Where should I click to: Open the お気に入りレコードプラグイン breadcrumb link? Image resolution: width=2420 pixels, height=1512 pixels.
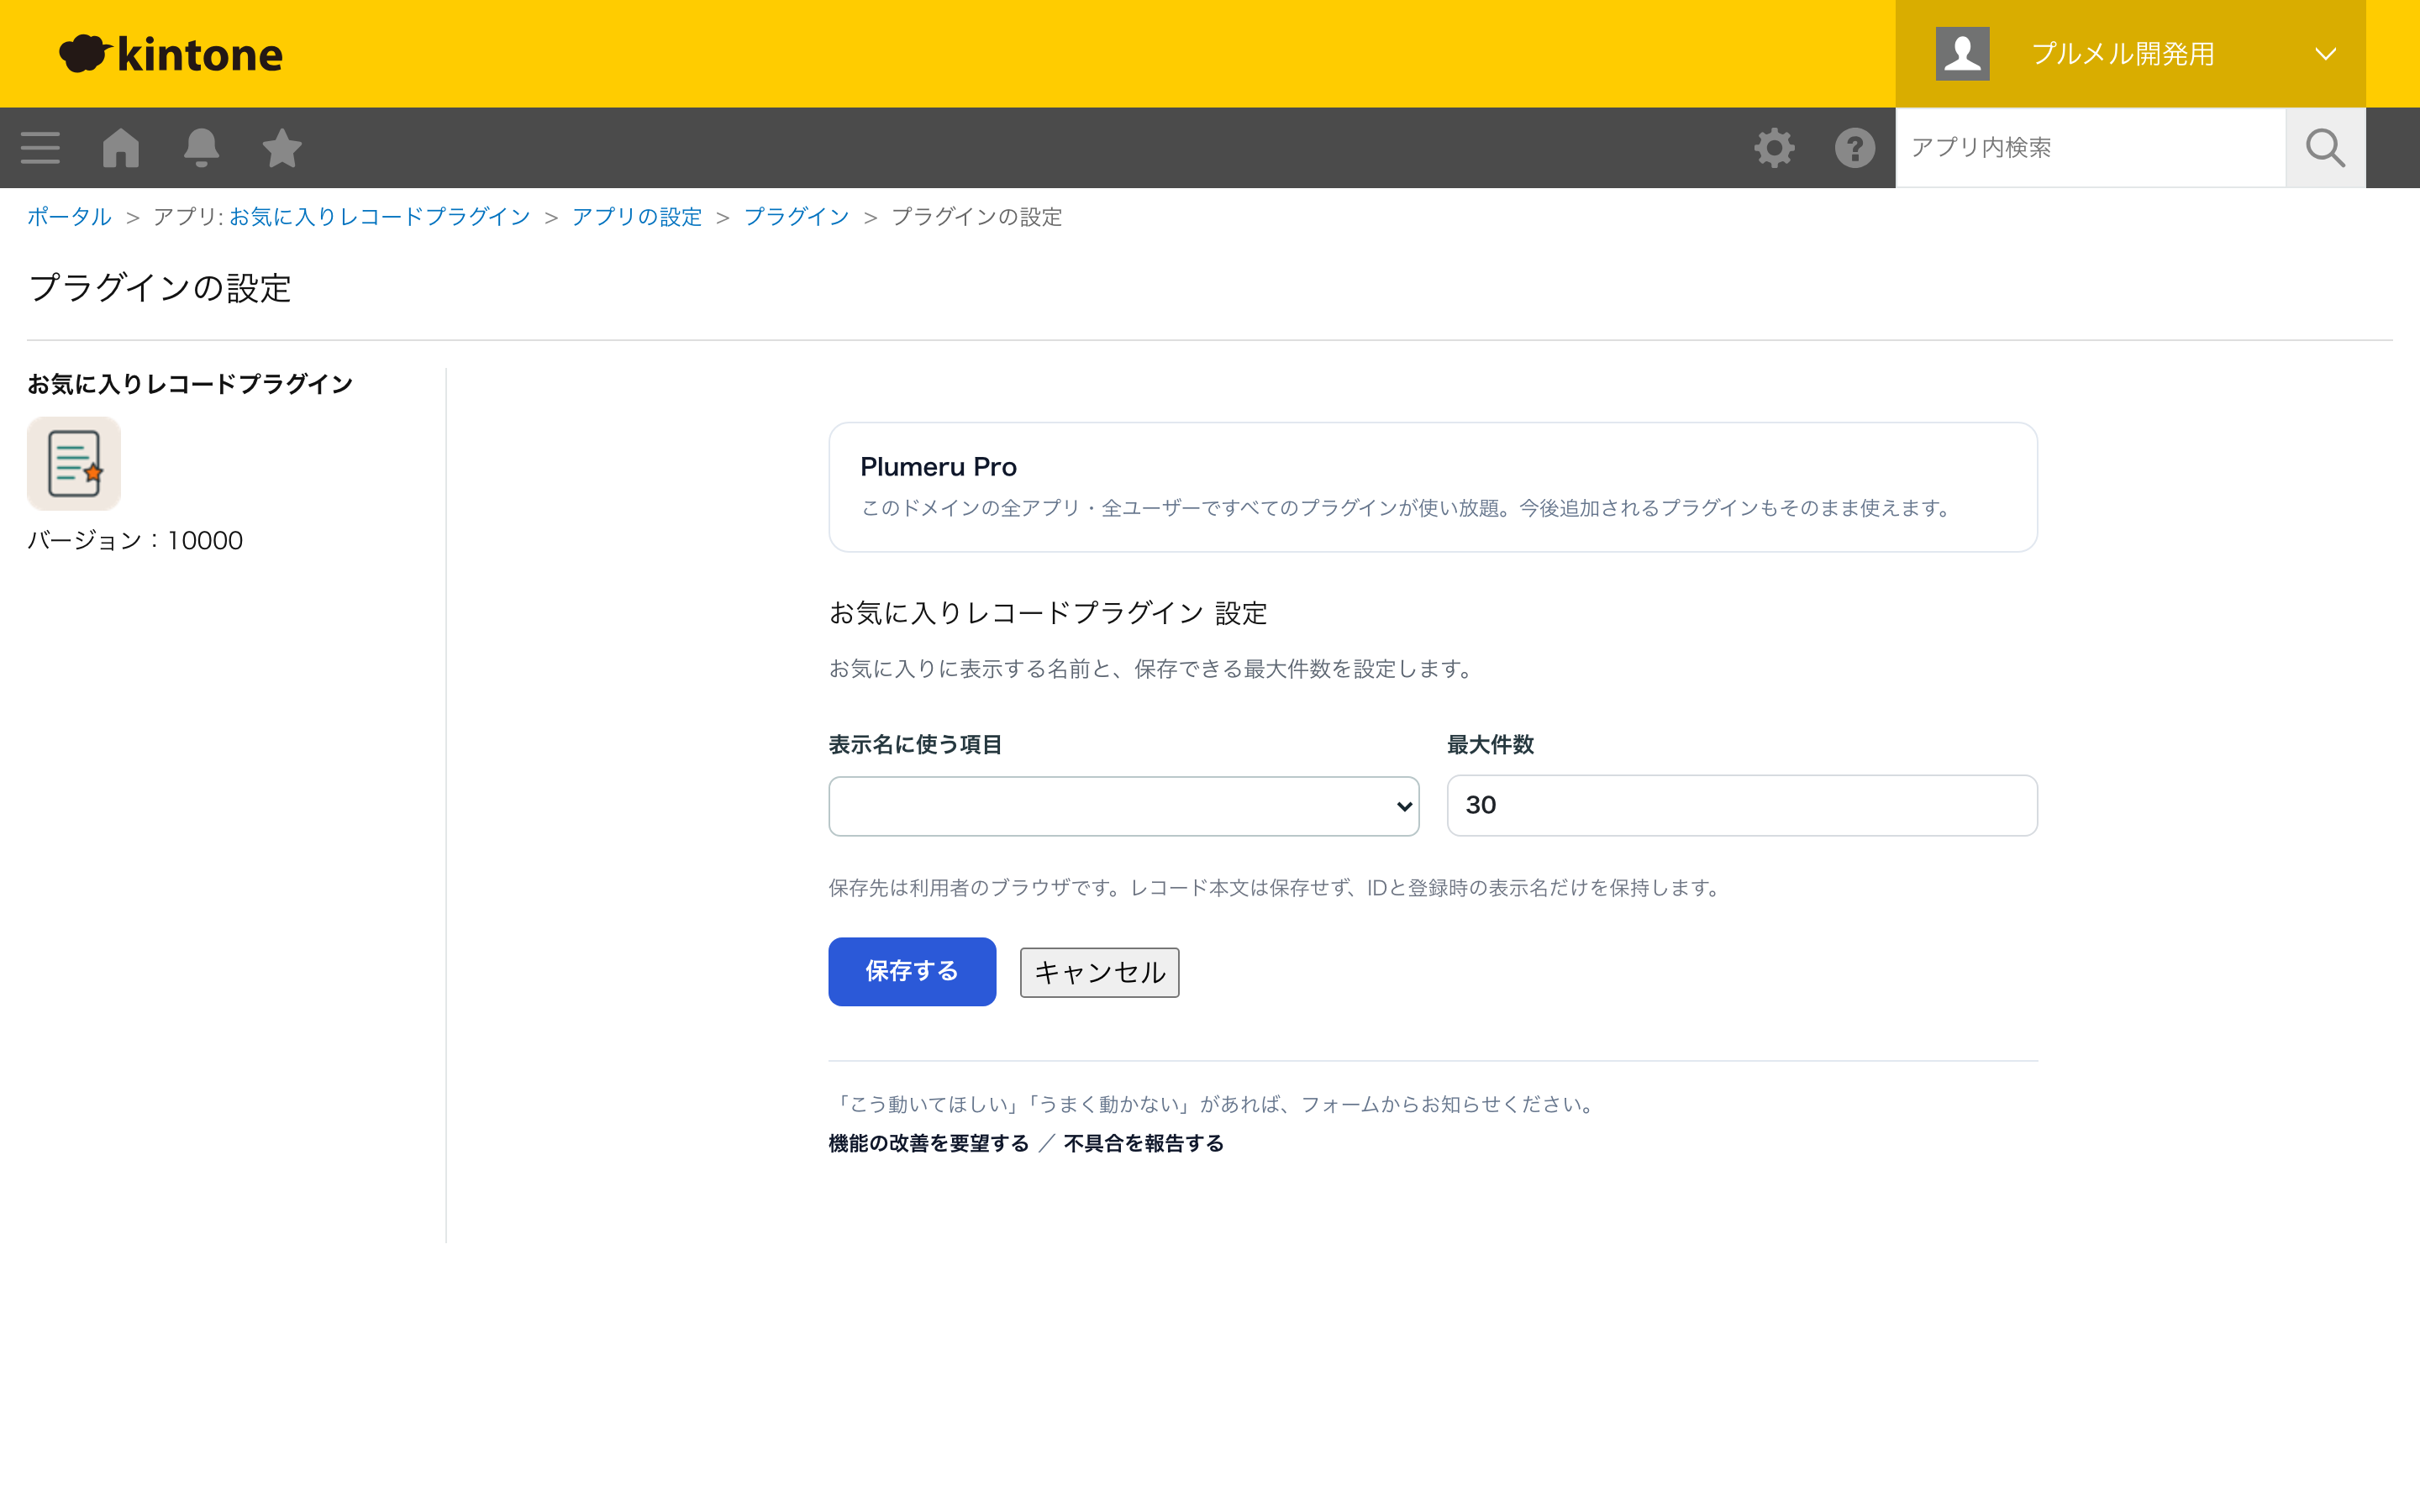point(379,217)
